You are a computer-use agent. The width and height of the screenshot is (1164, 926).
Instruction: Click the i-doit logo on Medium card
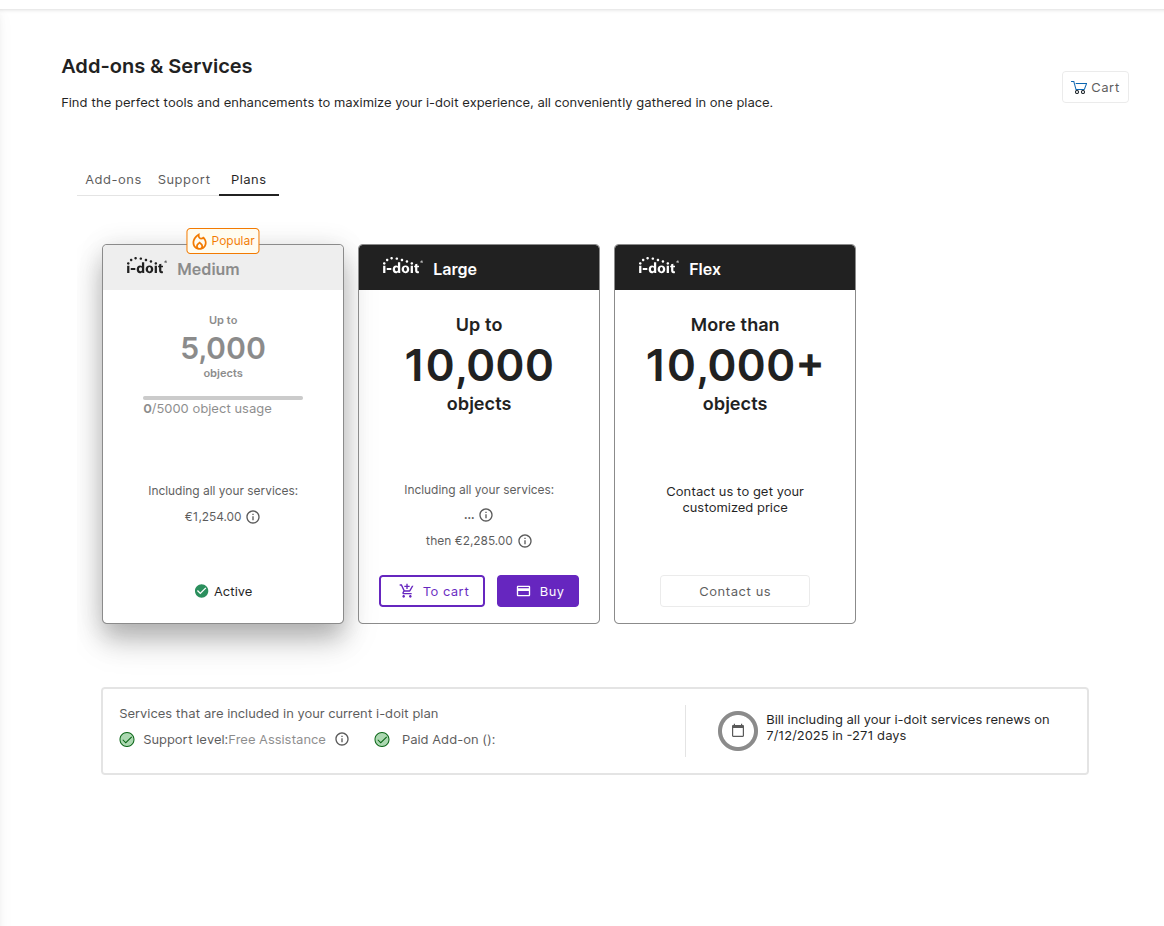click(146, 266)
